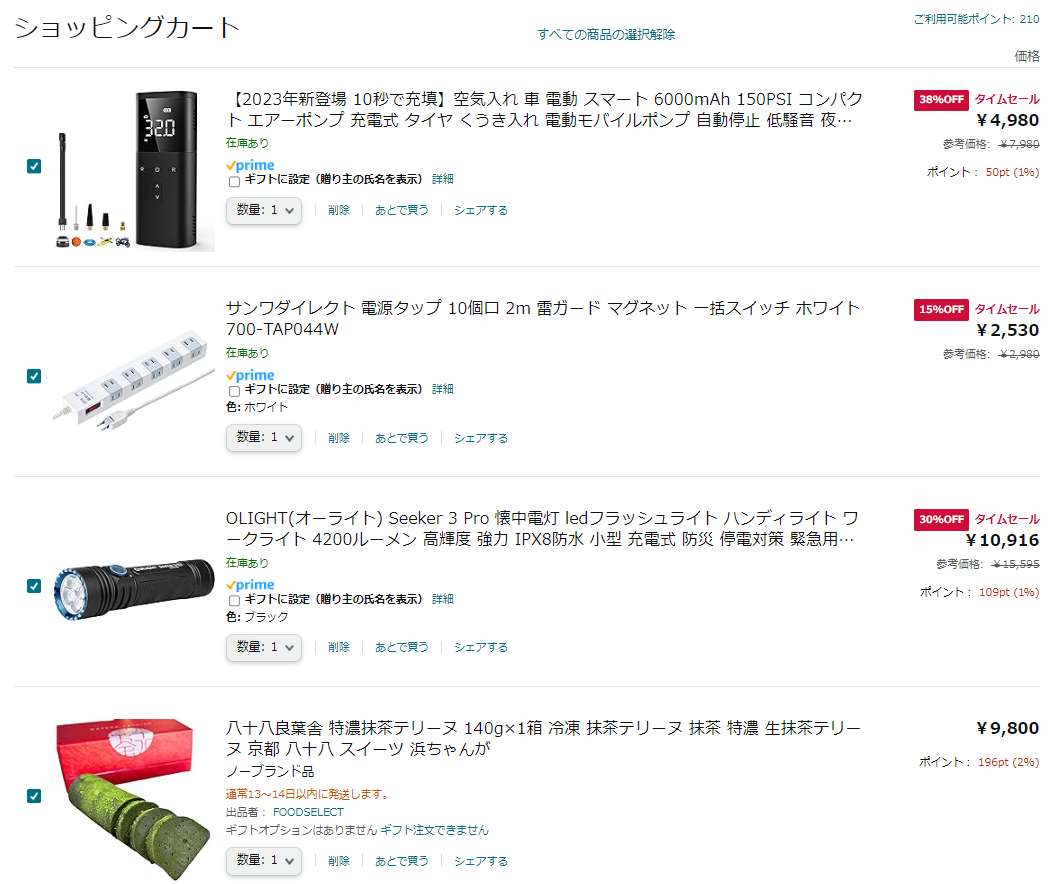Toggle the matcha terrine selection checkbox
The width and height of the screenshot is (1058, 884).
[34, 796]
